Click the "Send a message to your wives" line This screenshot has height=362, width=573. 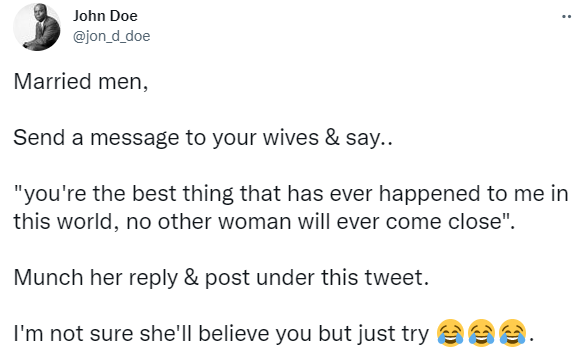203,138
